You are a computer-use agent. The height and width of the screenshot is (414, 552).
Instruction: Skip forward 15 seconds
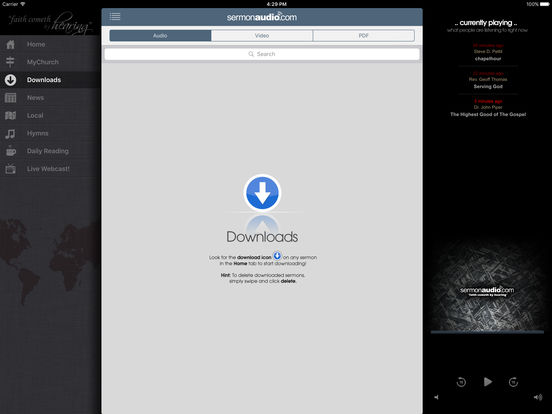click(513, 382)
